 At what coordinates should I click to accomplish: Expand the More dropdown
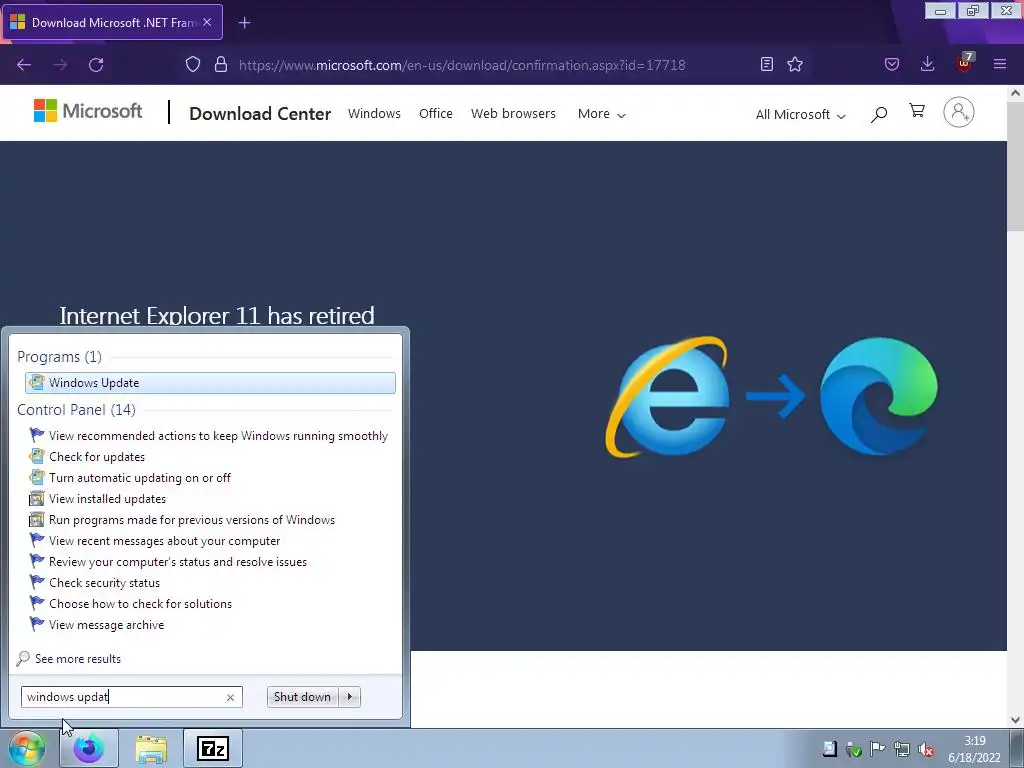point(601,114)
